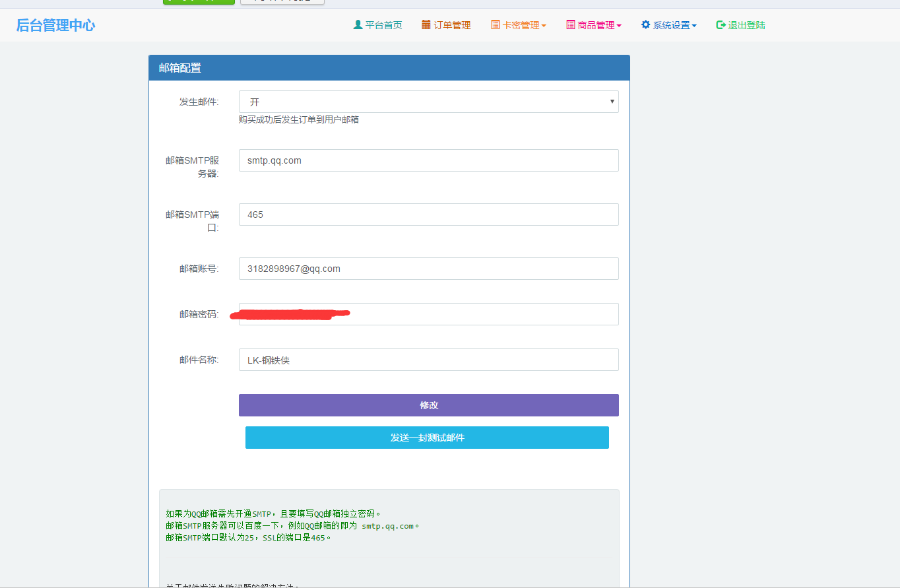Click the 发生邮件 label
Screen dimensions: 900x588
199,102
